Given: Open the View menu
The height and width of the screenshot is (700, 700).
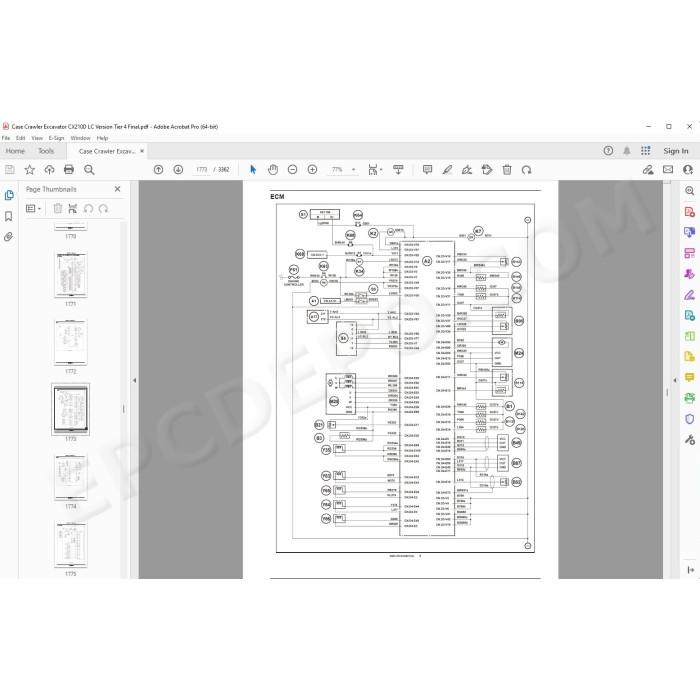Looking at the screenshot, I should coord(37,138).
